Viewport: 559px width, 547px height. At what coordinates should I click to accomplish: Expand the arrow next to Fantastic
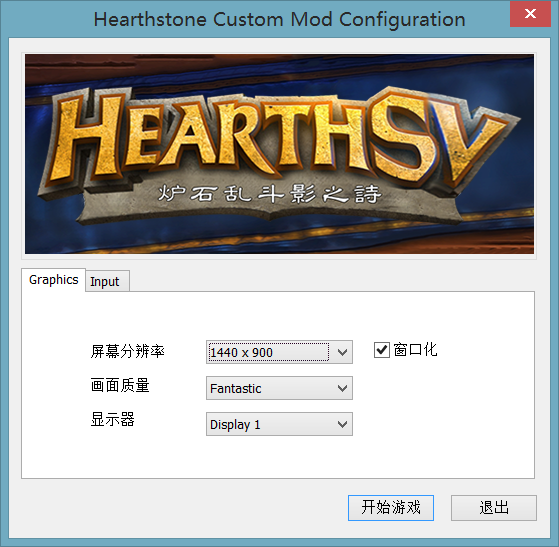click(x=342, y=388)
